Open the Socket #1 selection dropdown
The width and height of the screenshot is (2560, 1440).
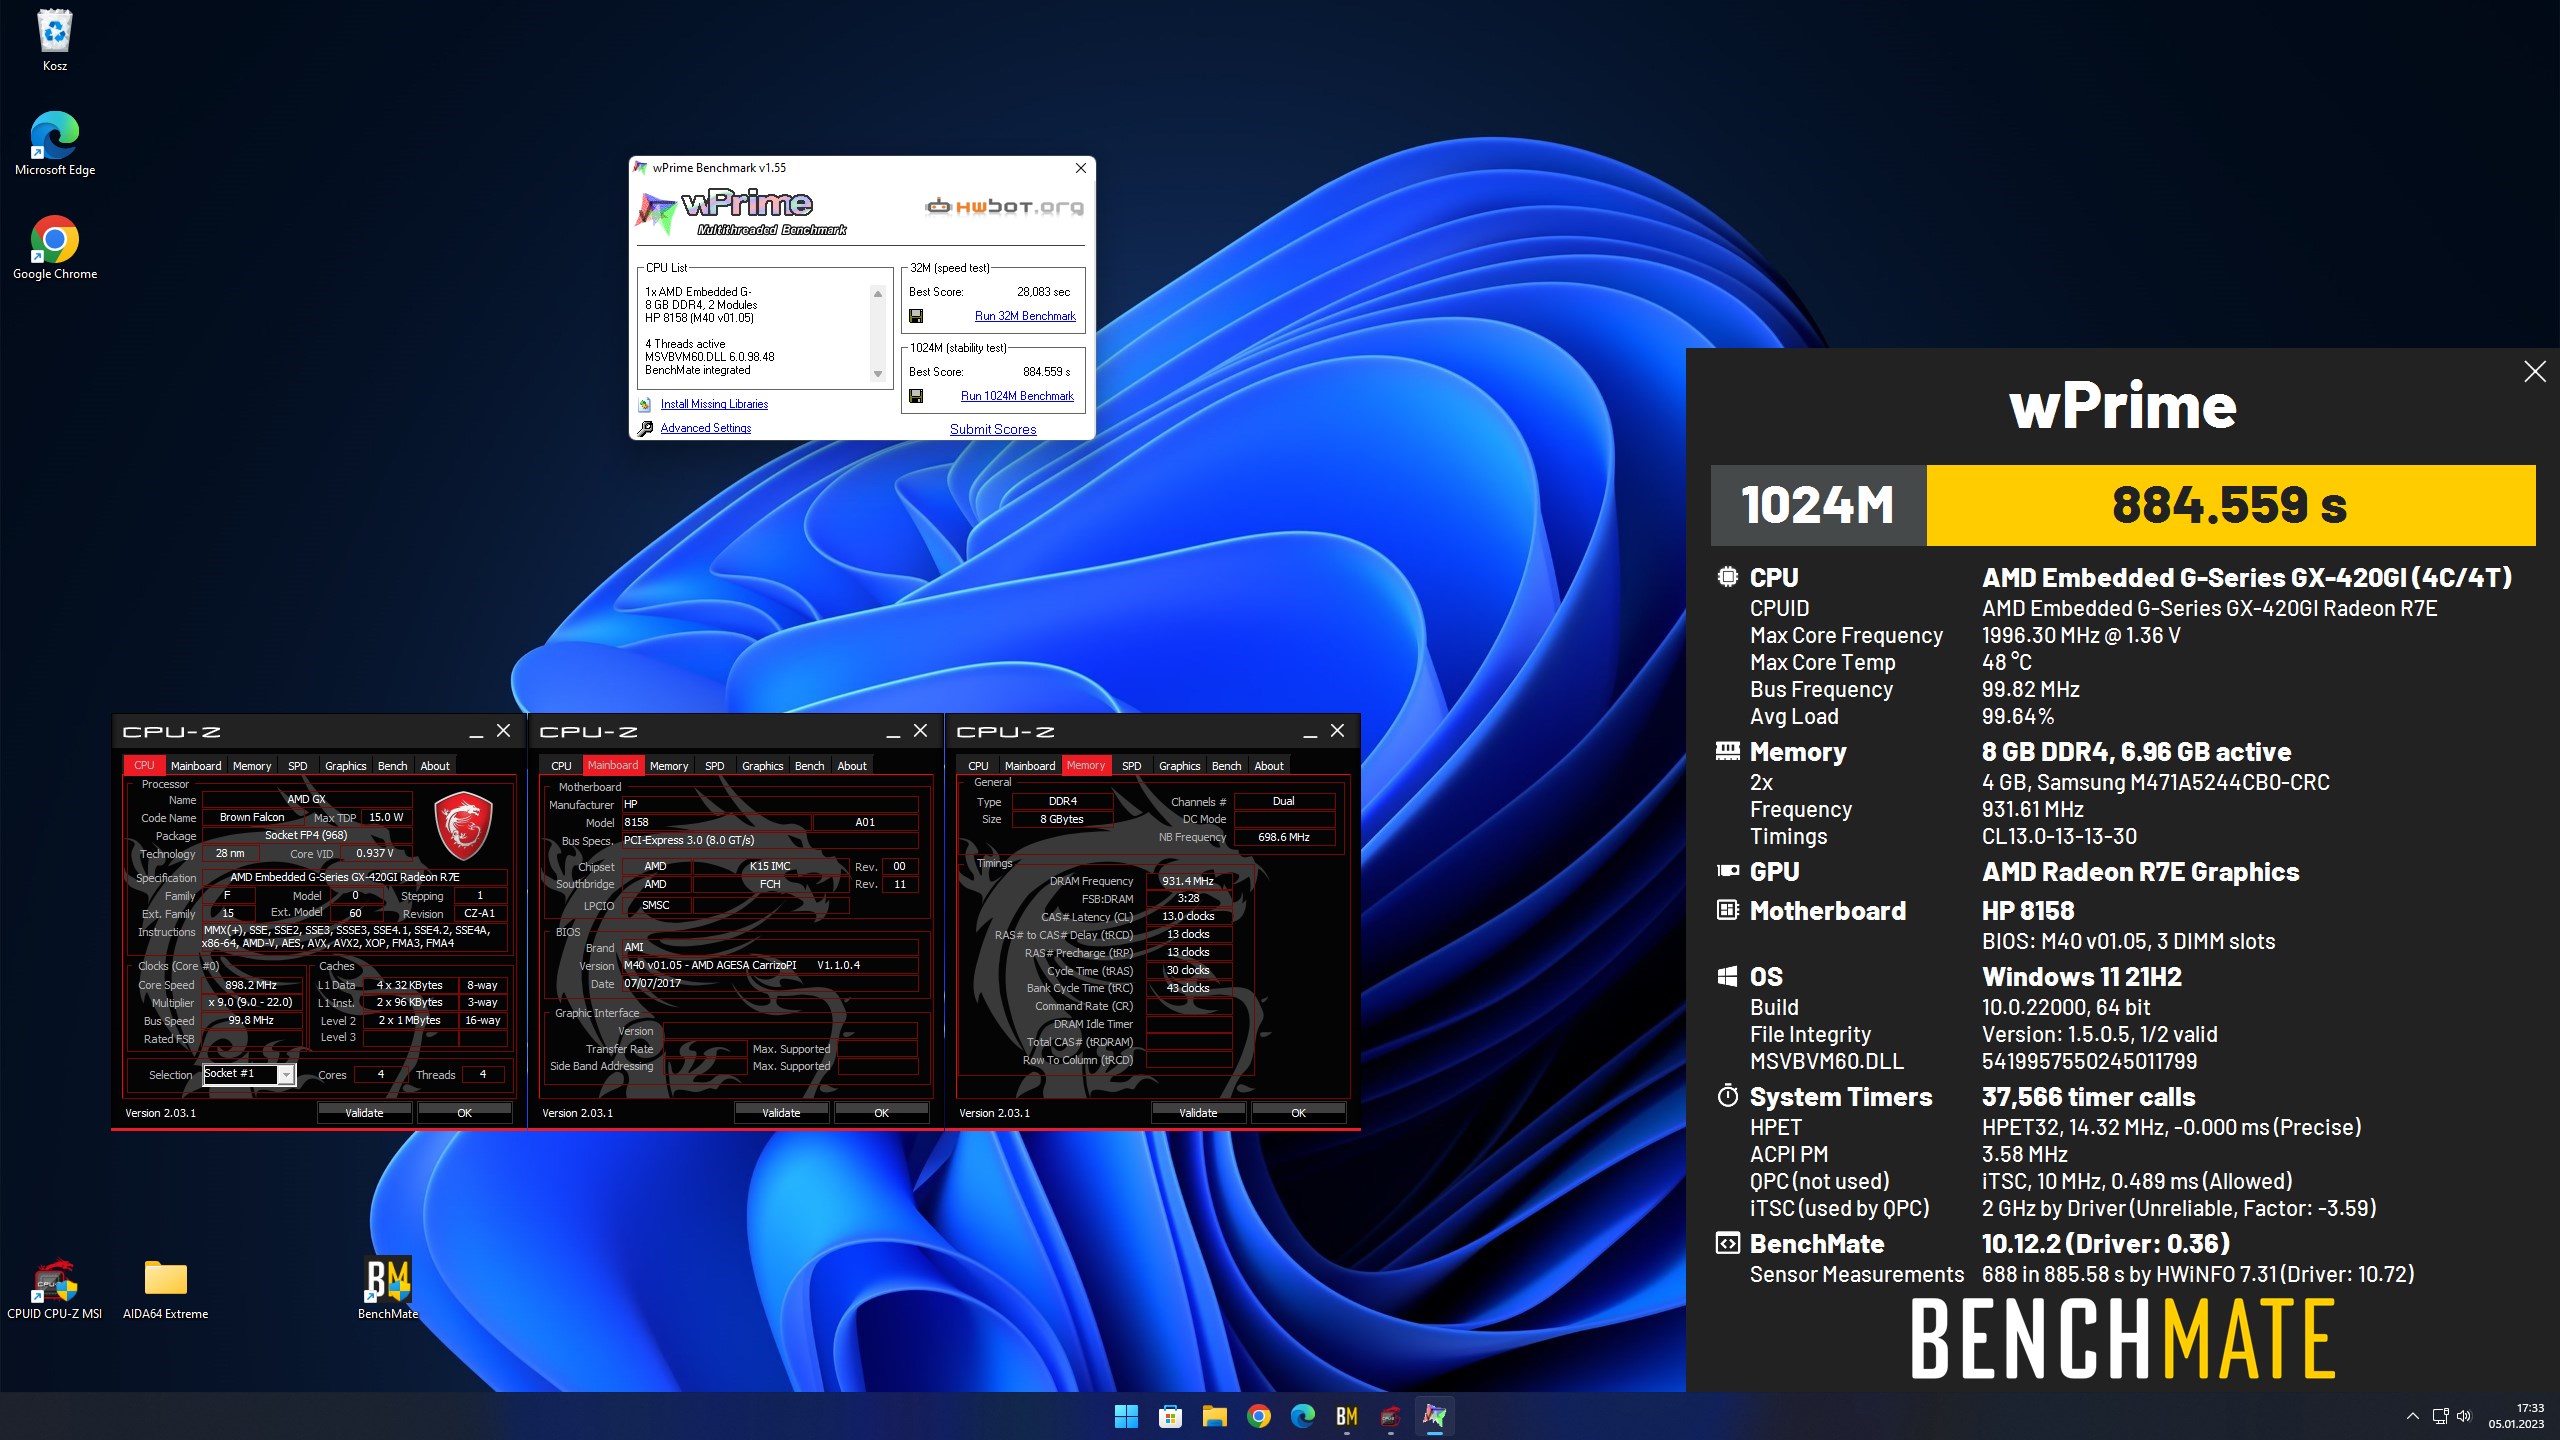[x=286, y=1074]
